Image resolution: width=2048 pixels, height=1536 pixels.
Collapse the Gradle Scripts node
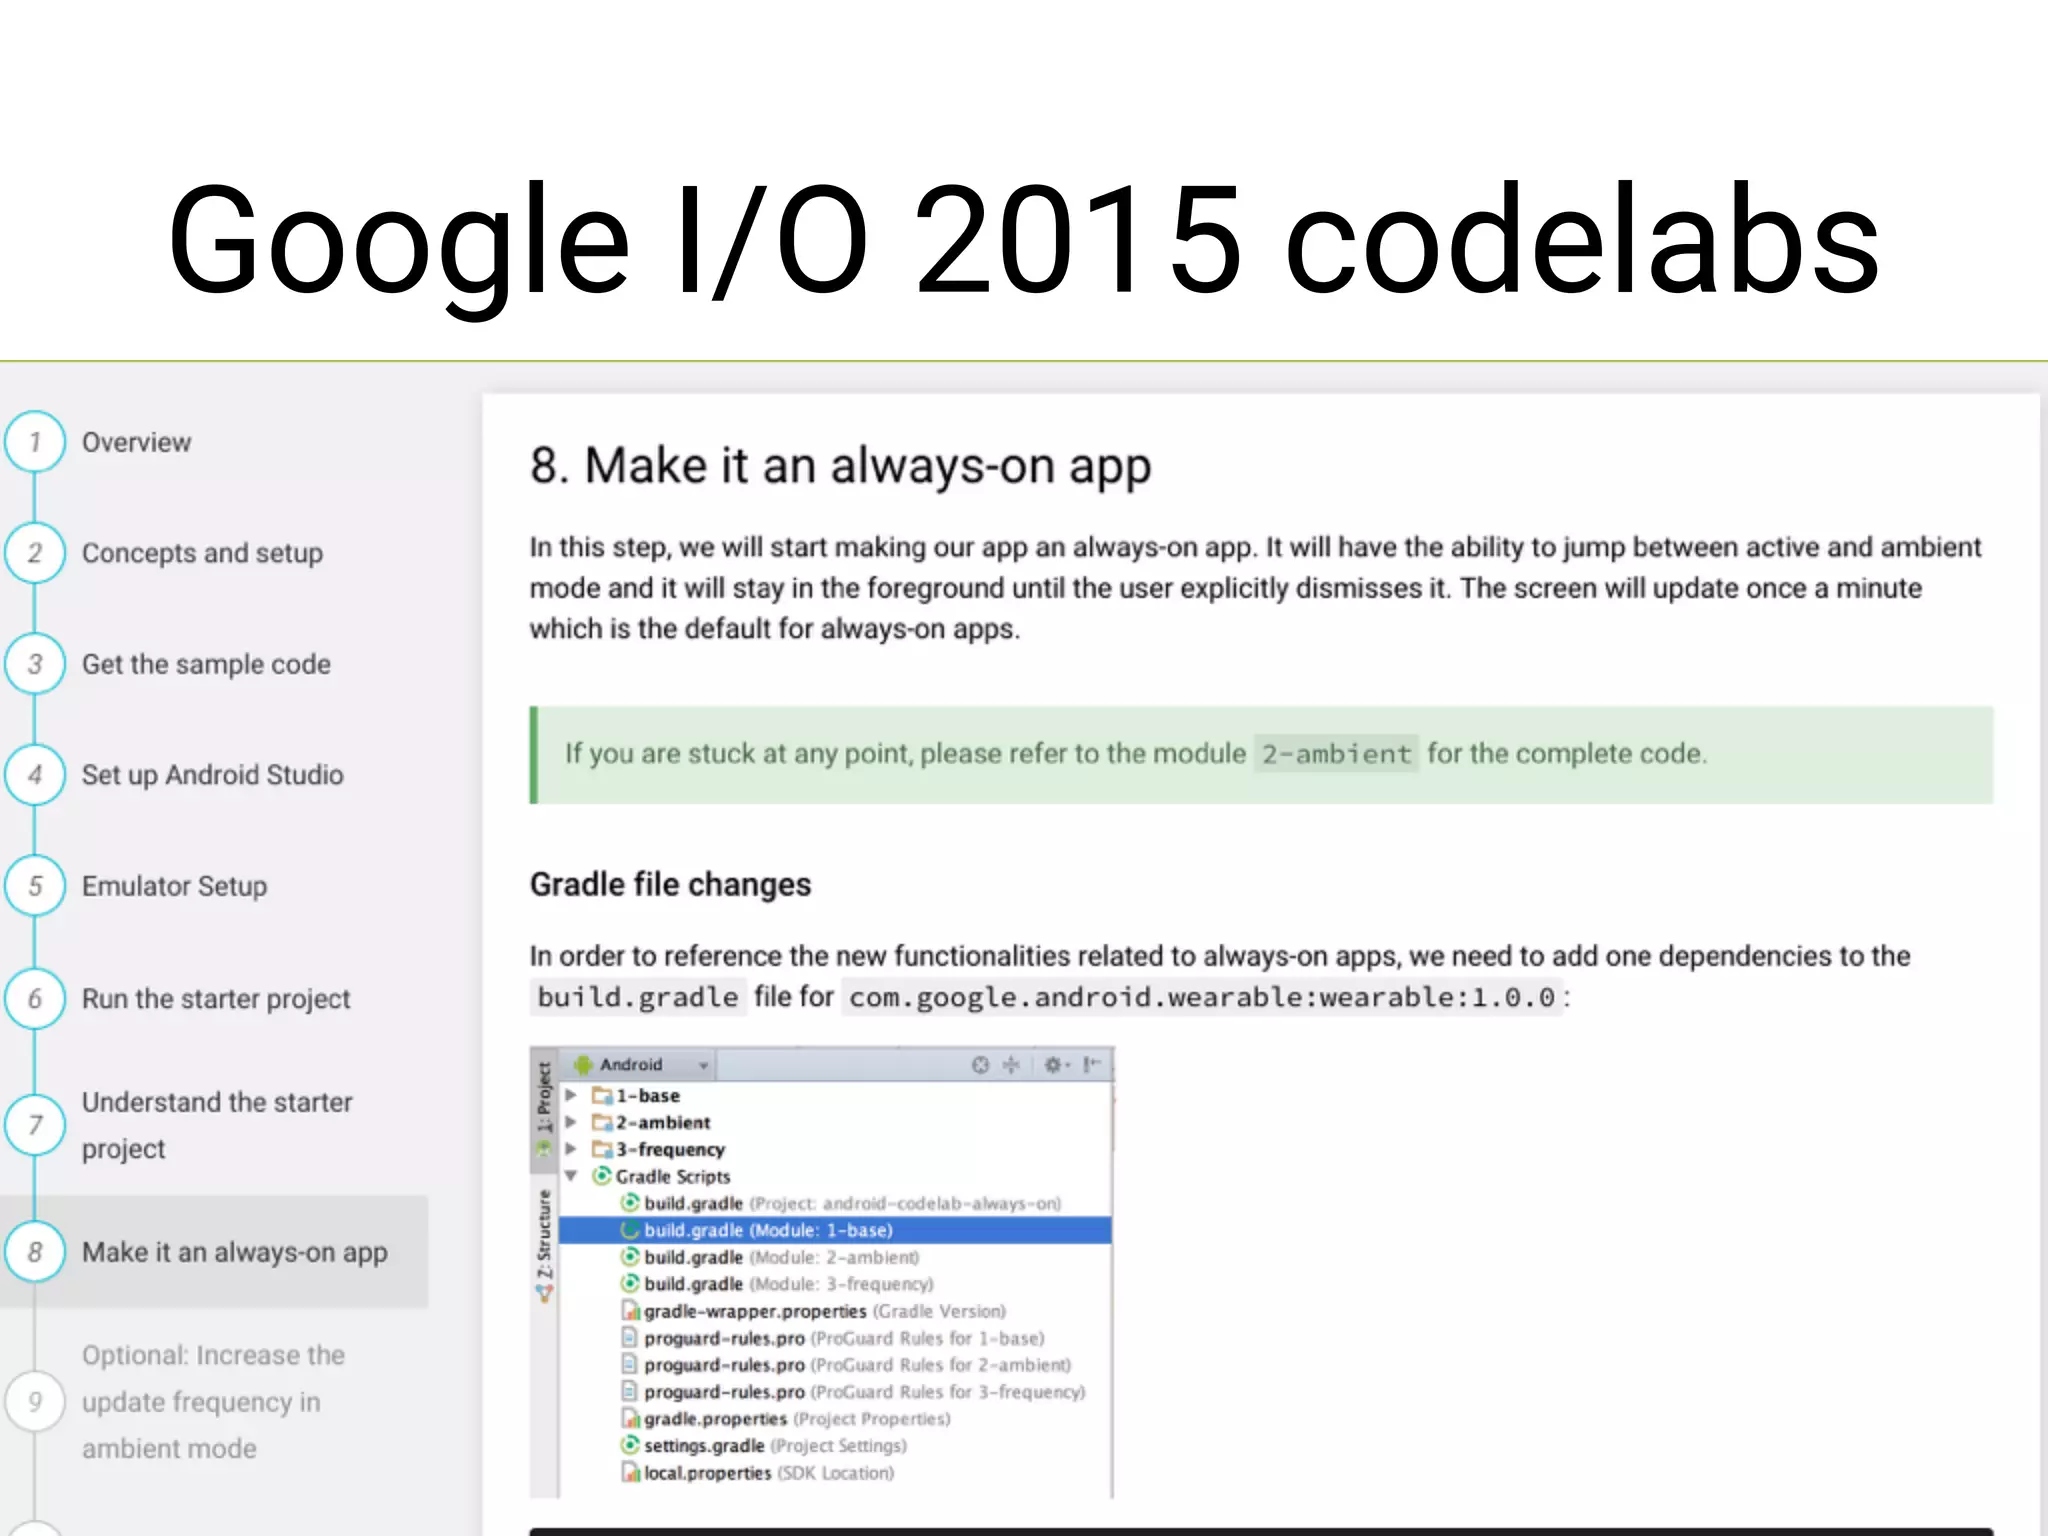(x=571, y=1176)
